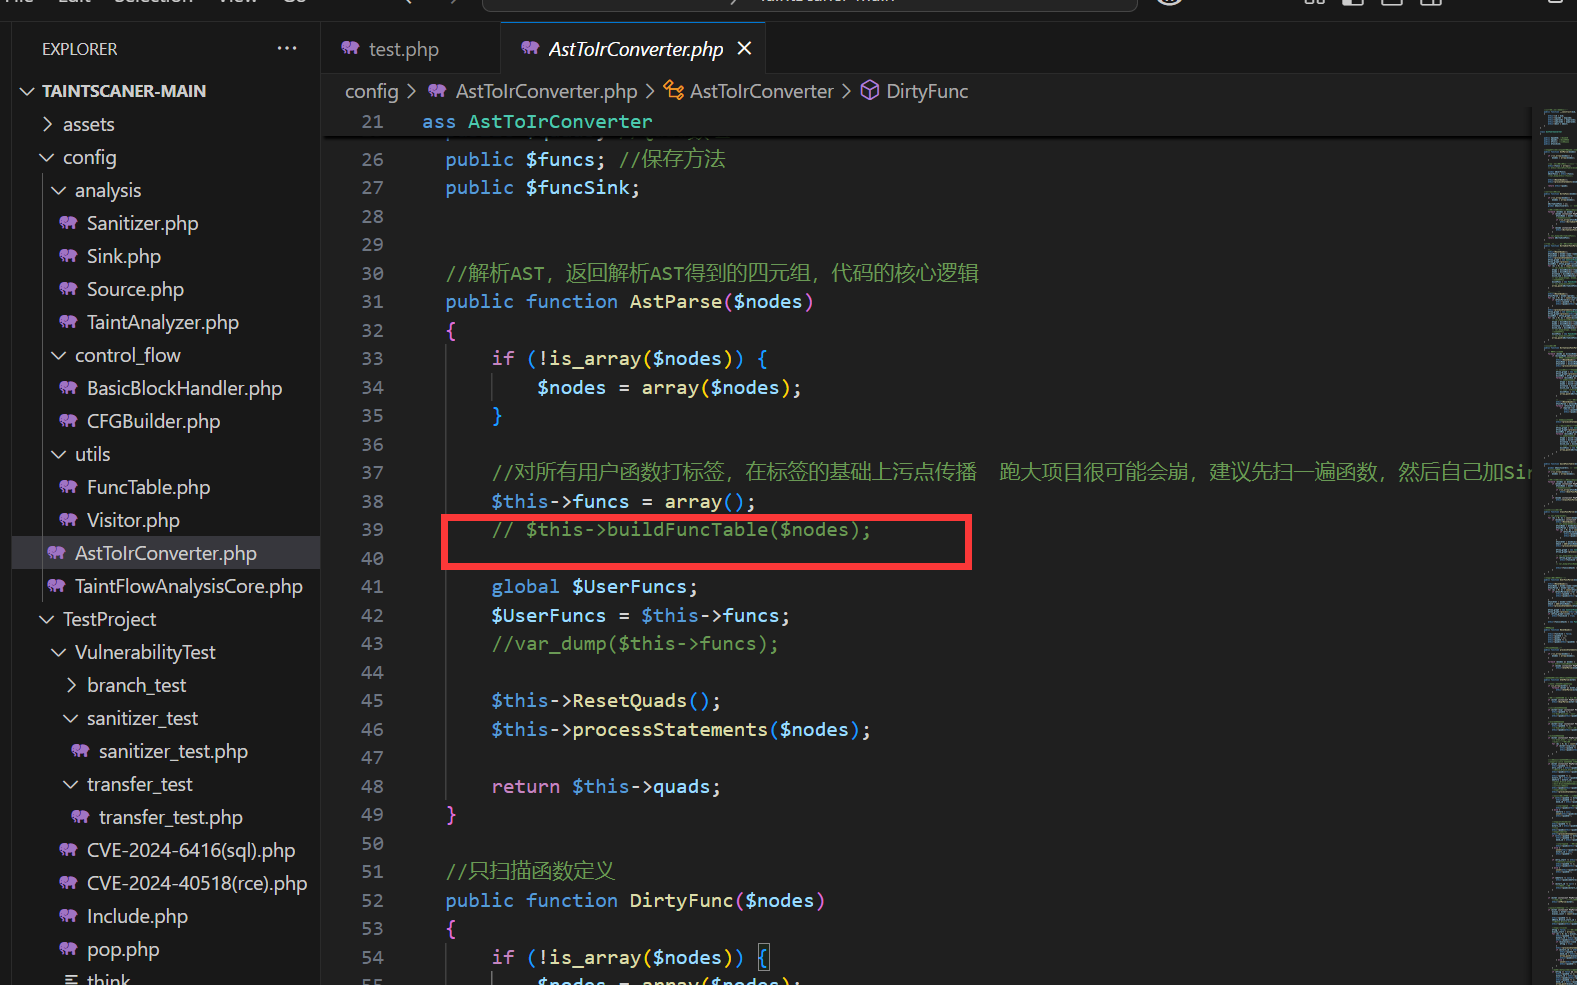Open the CVE-2024-6416(sql).php file

pyautogui.click(x=190, y=850)
